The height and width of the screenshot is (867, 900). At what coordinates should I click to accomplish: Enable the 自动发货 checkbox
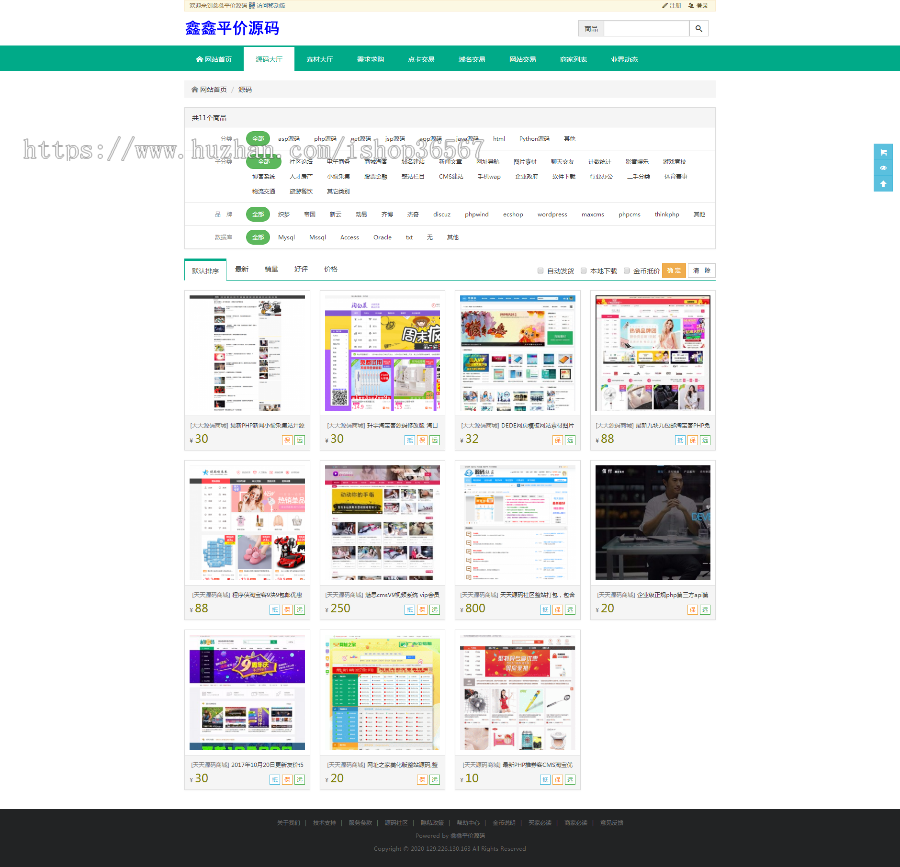coord(541,270)
